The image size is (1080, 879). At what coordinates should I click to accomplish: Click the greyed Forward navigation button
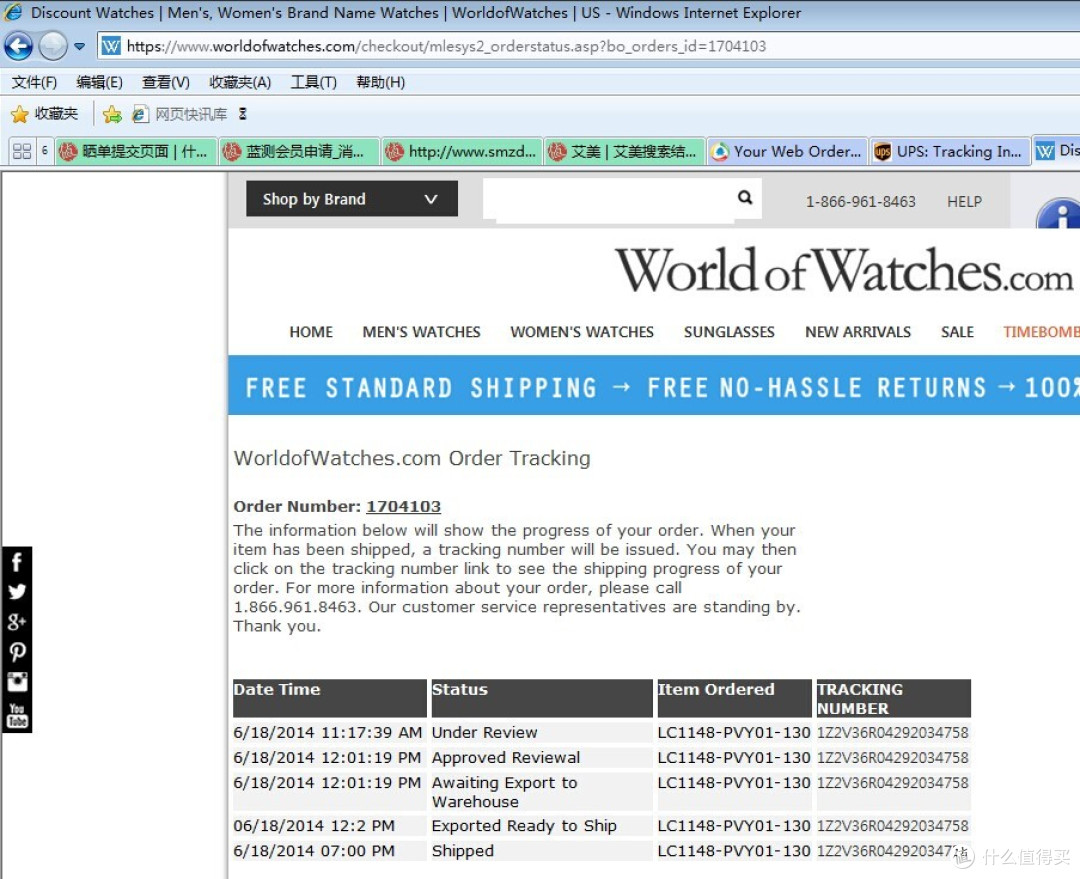pos(52,46)
